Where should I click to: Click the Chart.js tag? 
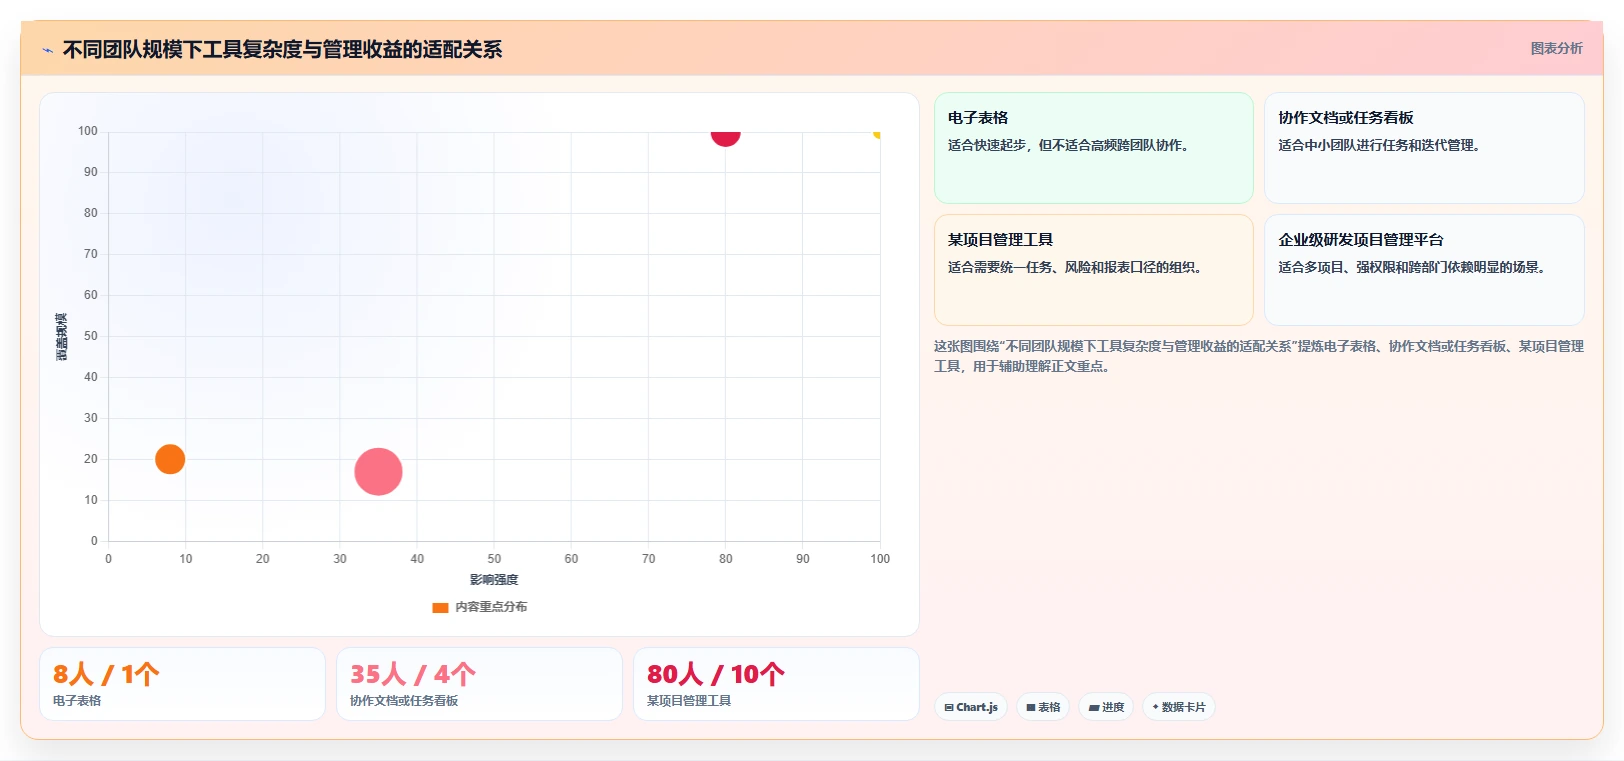[971, 707]
